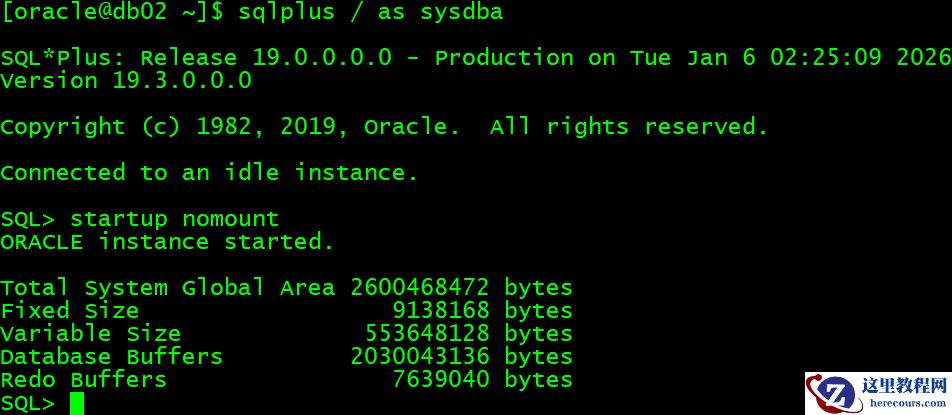952x415 pixels.
Task: Click the 'Redo Buffers' label
Action: point(83,380)
